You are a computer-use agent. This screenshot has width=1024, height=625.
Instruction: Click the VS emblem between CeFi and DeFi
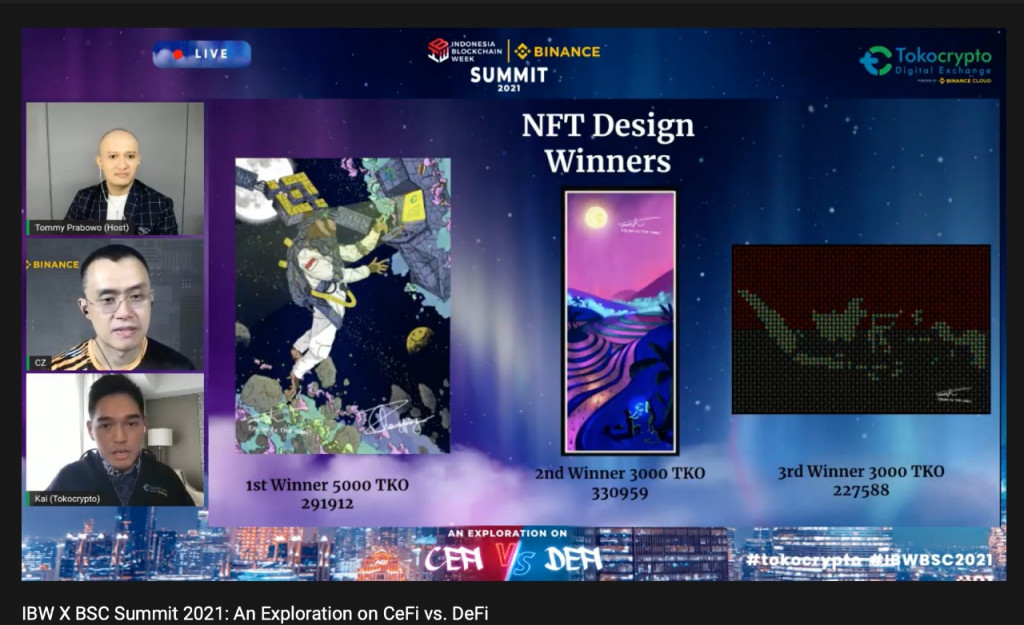coord(514,562)
